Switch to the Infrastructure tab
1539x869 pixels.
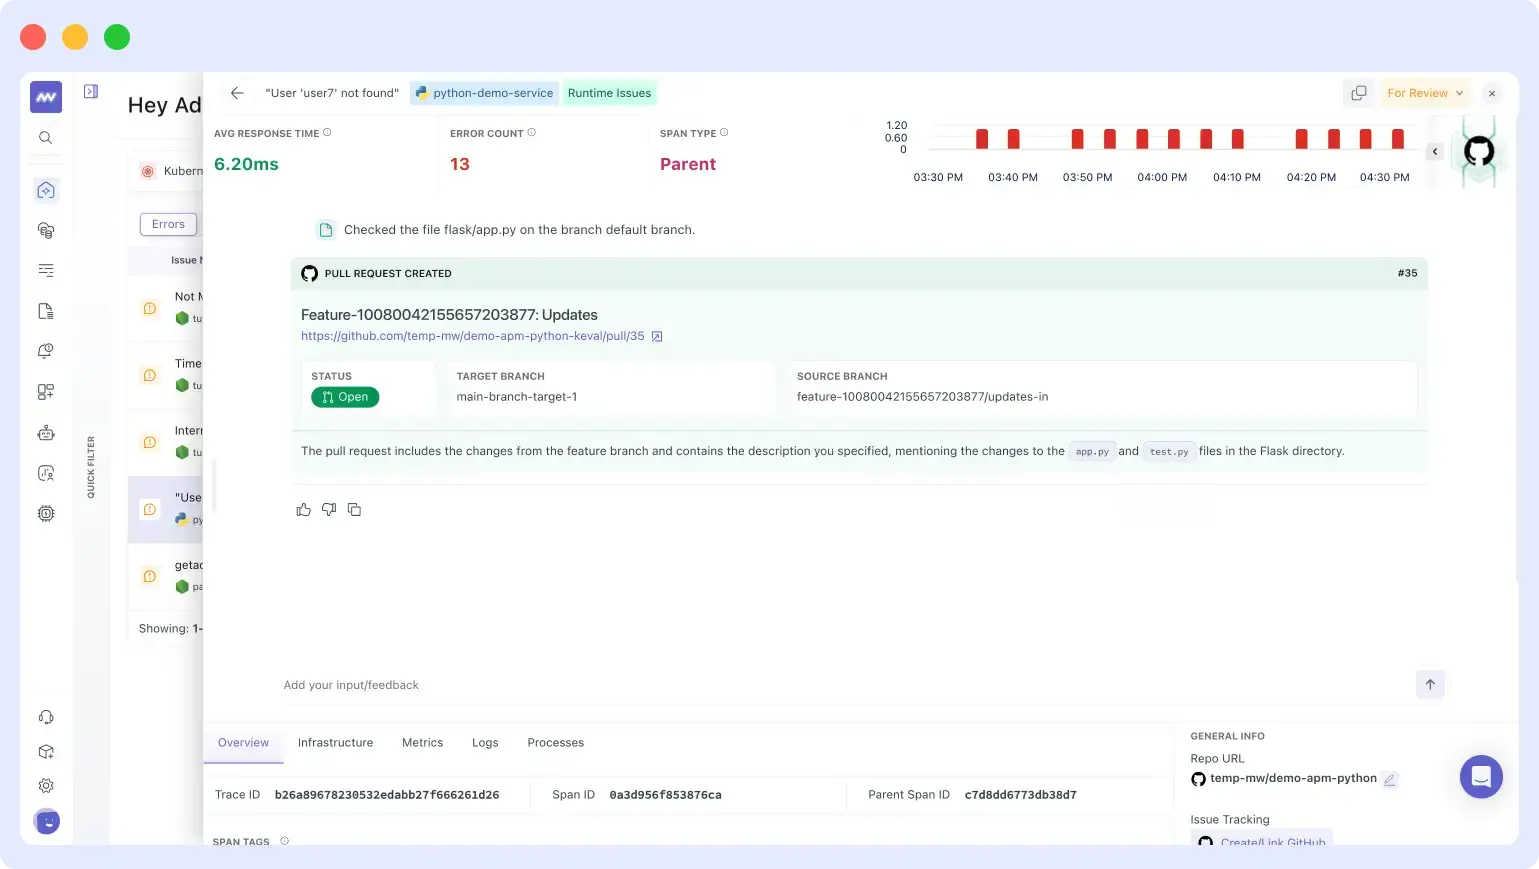[335, 743]
